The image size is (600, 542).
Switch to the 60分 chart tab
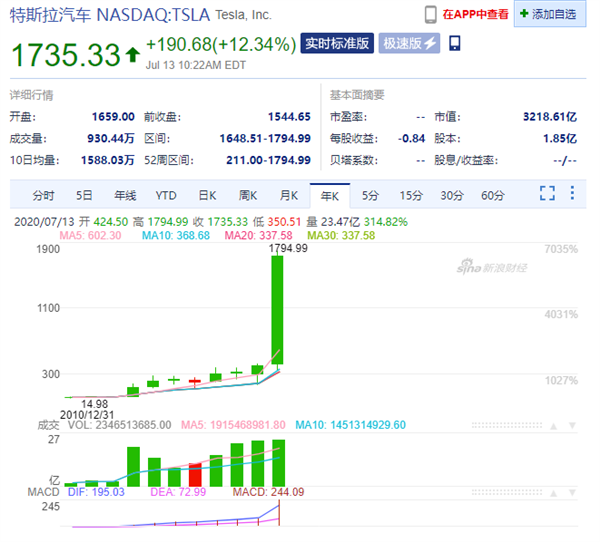point(493,195)
